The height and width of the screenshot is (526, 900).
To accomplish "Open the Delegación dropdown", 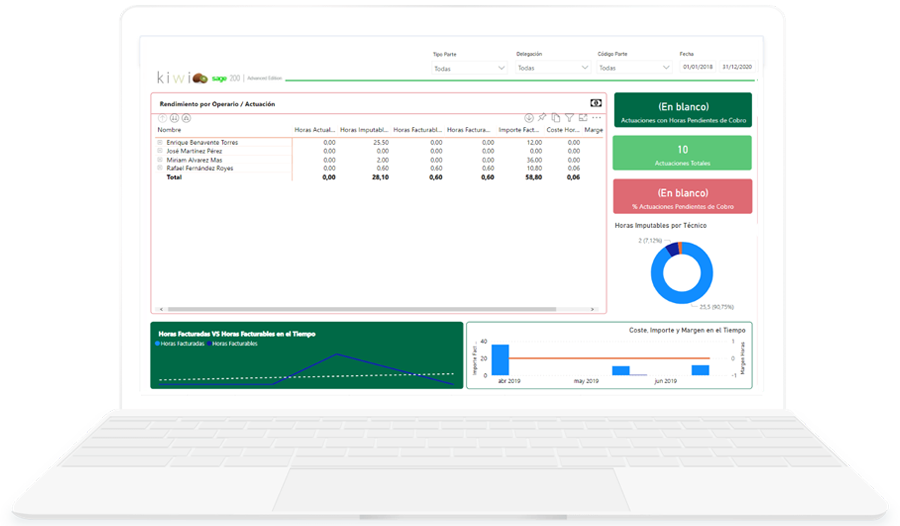I will (552, 68).
